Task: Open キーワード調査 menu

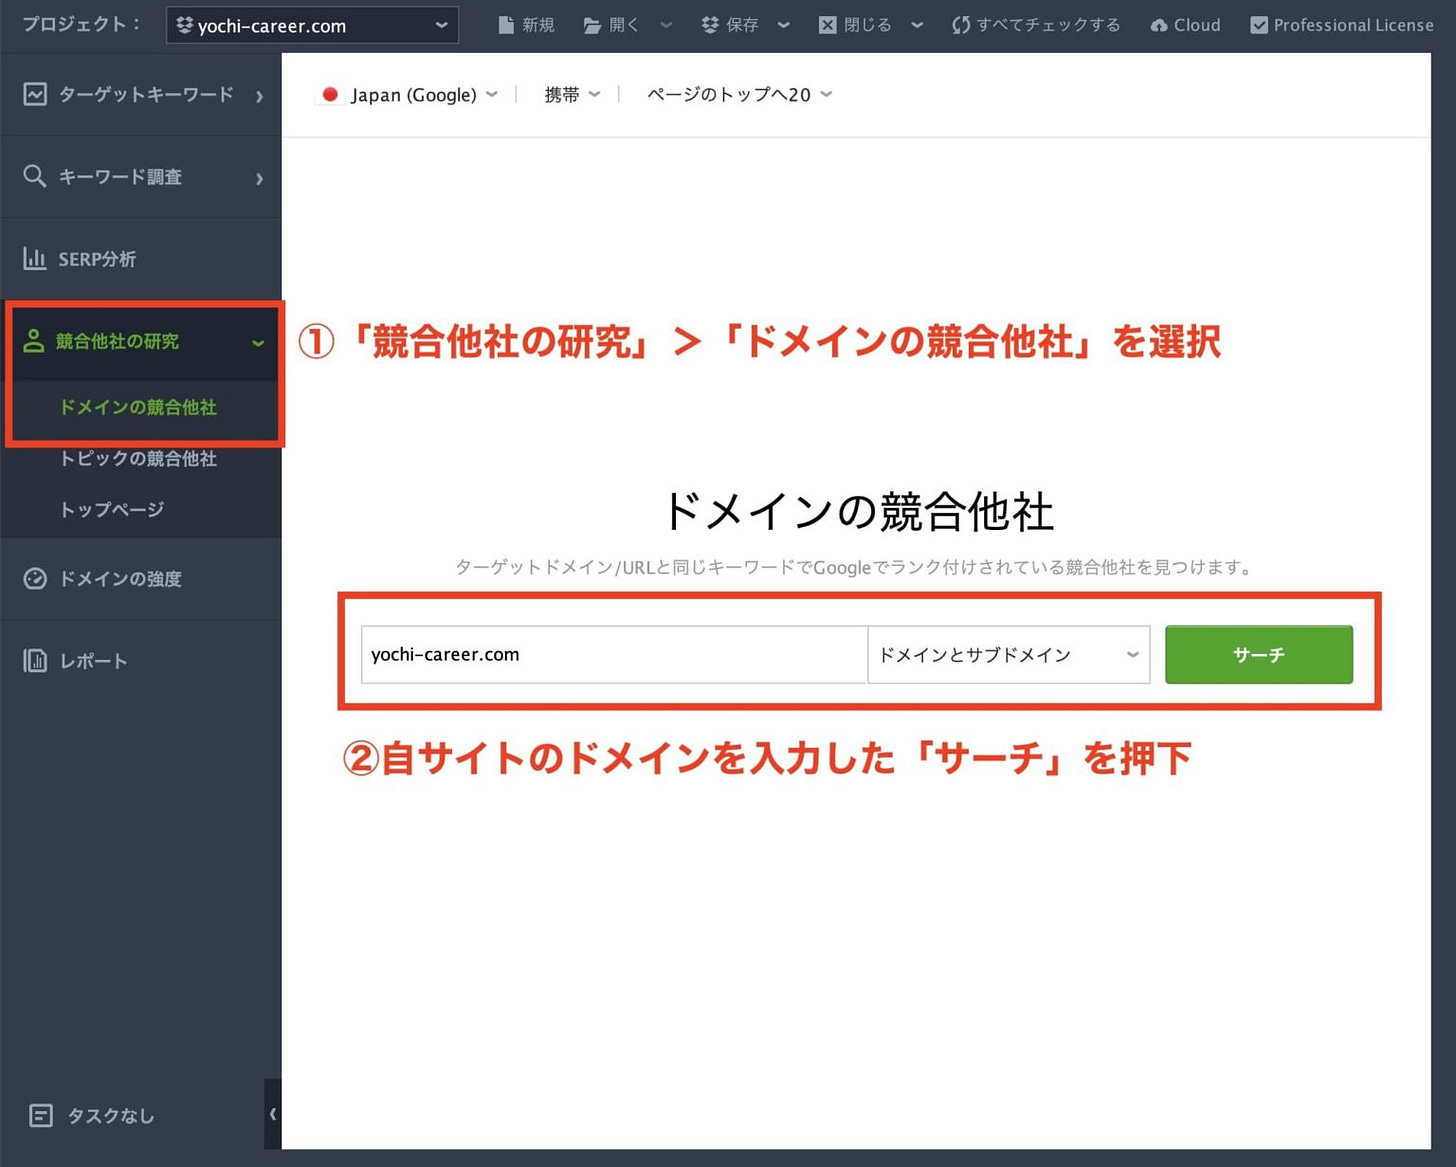Action: pos(141,177)
